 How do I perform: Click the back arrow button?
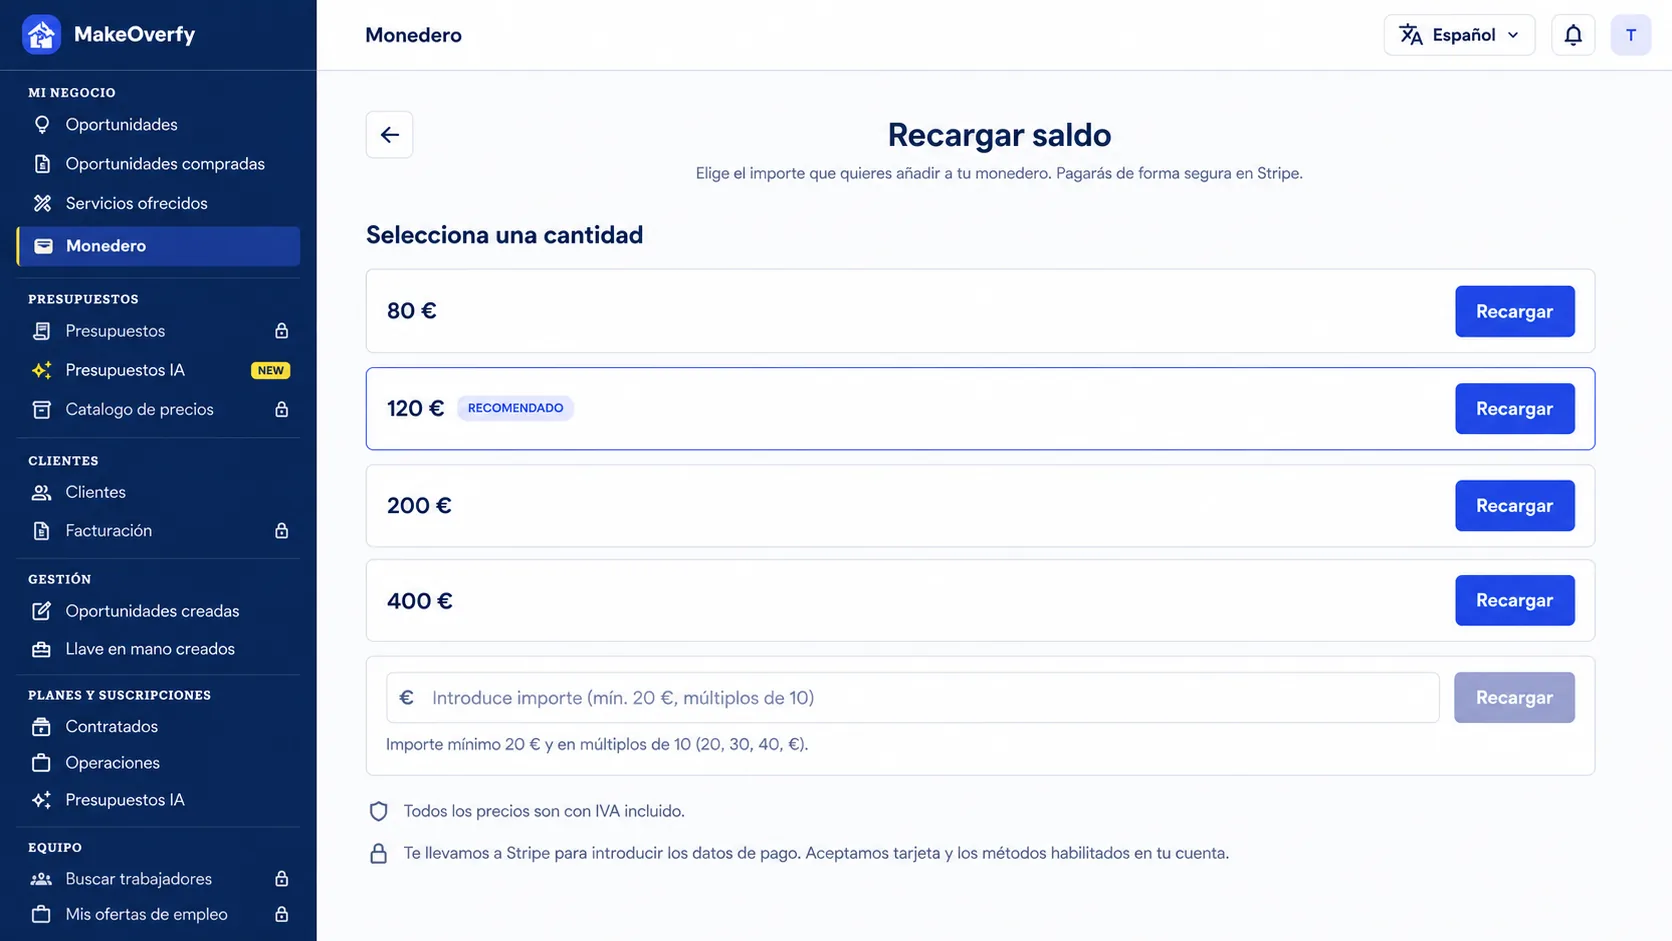389,135
